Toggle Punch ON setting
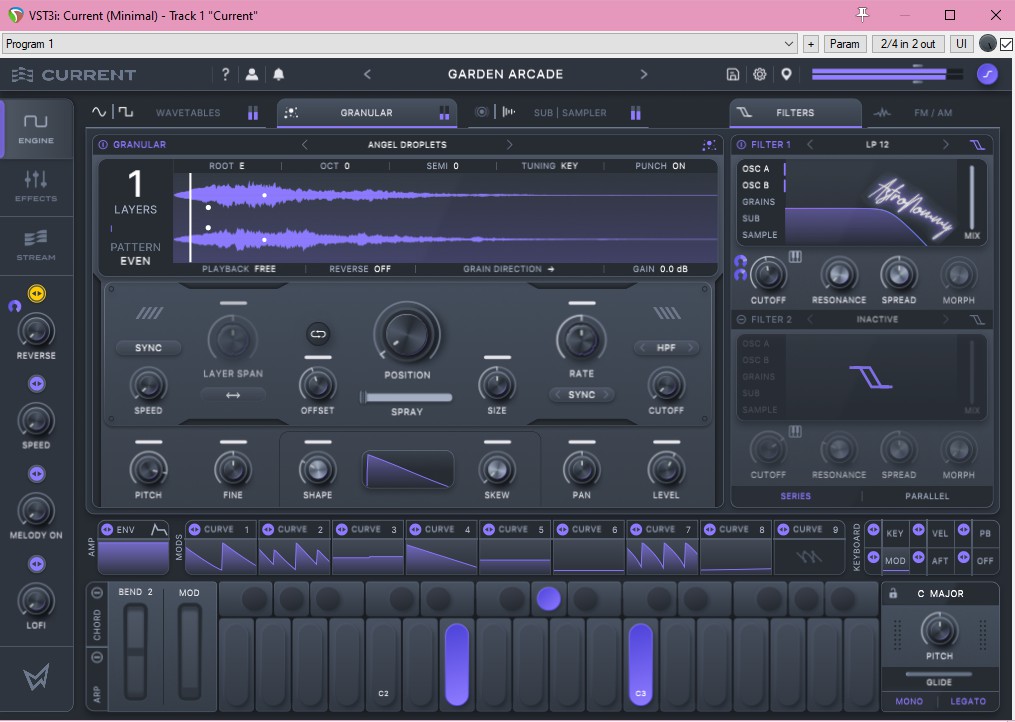The image size is (1015, 722). (660, 166)
